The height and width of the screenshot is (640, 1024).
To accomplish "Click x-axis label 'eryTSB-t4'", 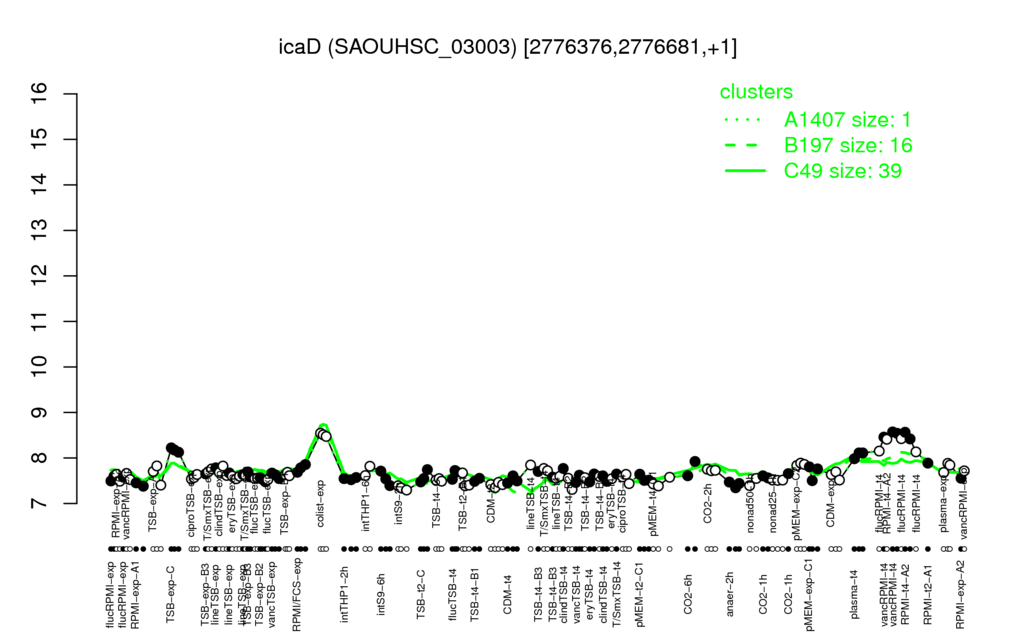I will tap(591, 594).
